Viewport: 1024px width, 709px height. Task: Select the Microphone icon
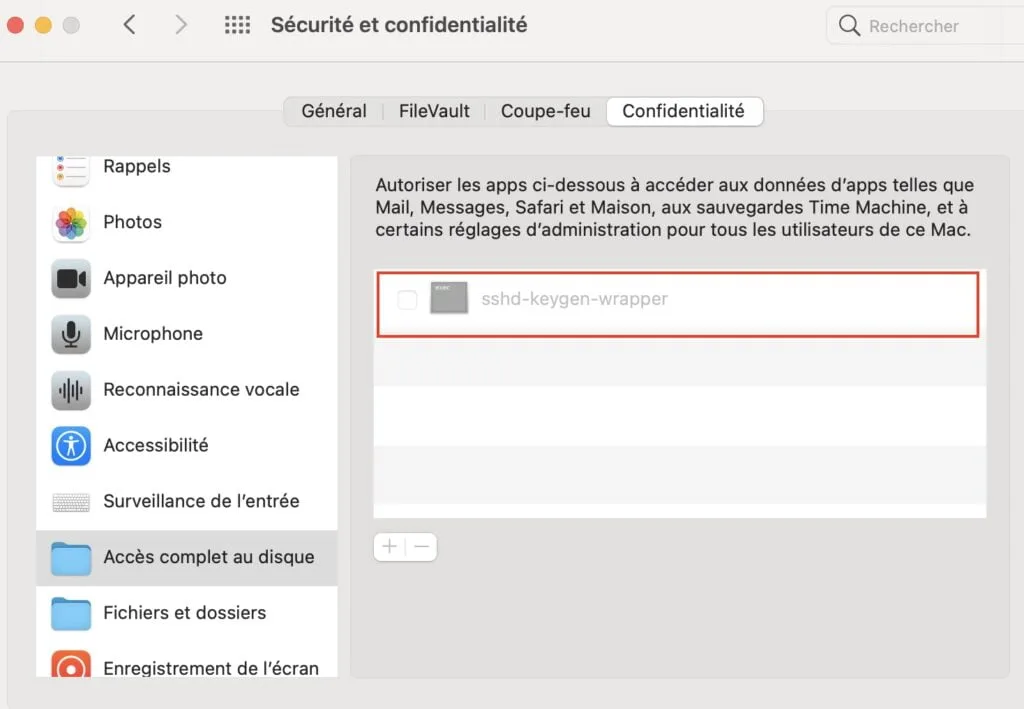pyautogui.click(x=71, y=334)
